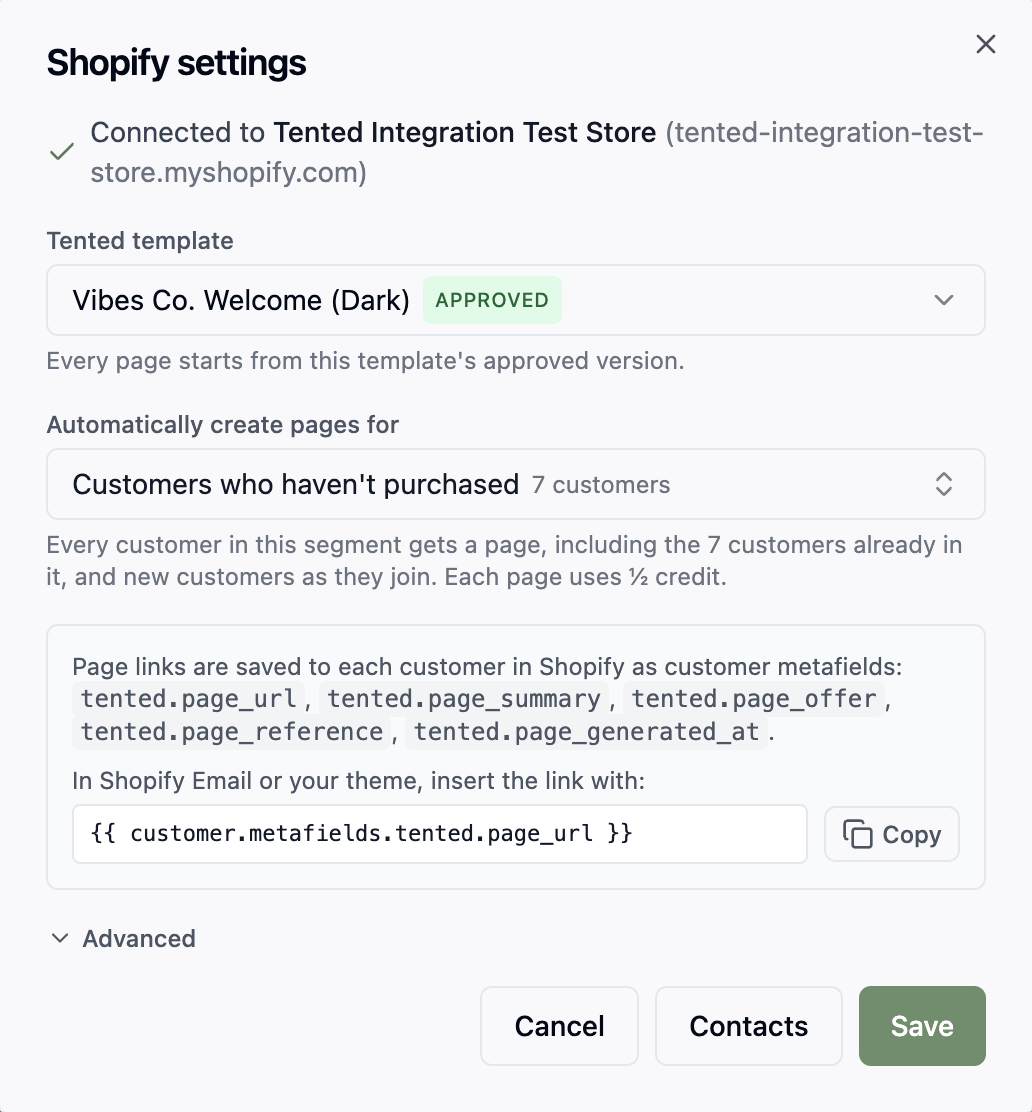Open the customer segment selector
Viewport: 1032px width, 1112px height.
[516, 484]
